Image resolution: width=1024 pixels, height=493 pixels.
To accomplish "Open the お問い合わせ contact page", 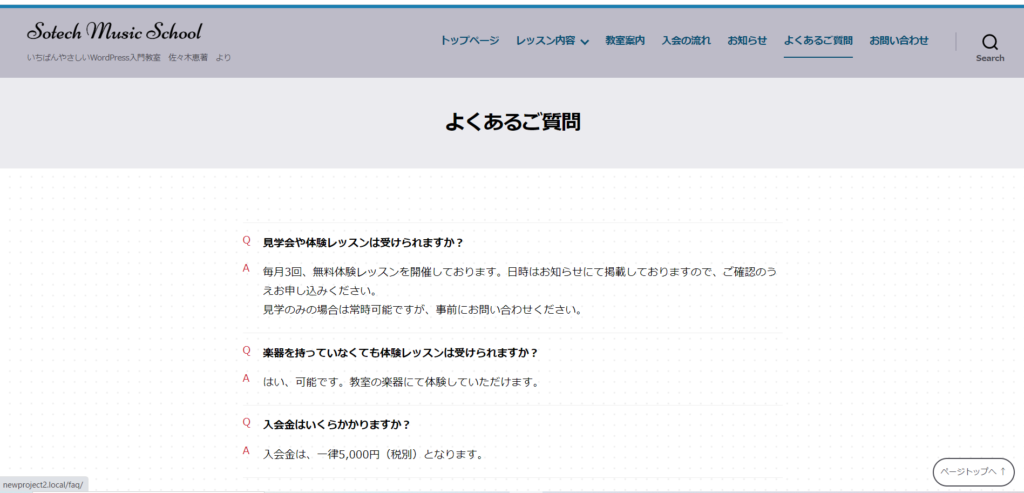I will click(898, 41).
